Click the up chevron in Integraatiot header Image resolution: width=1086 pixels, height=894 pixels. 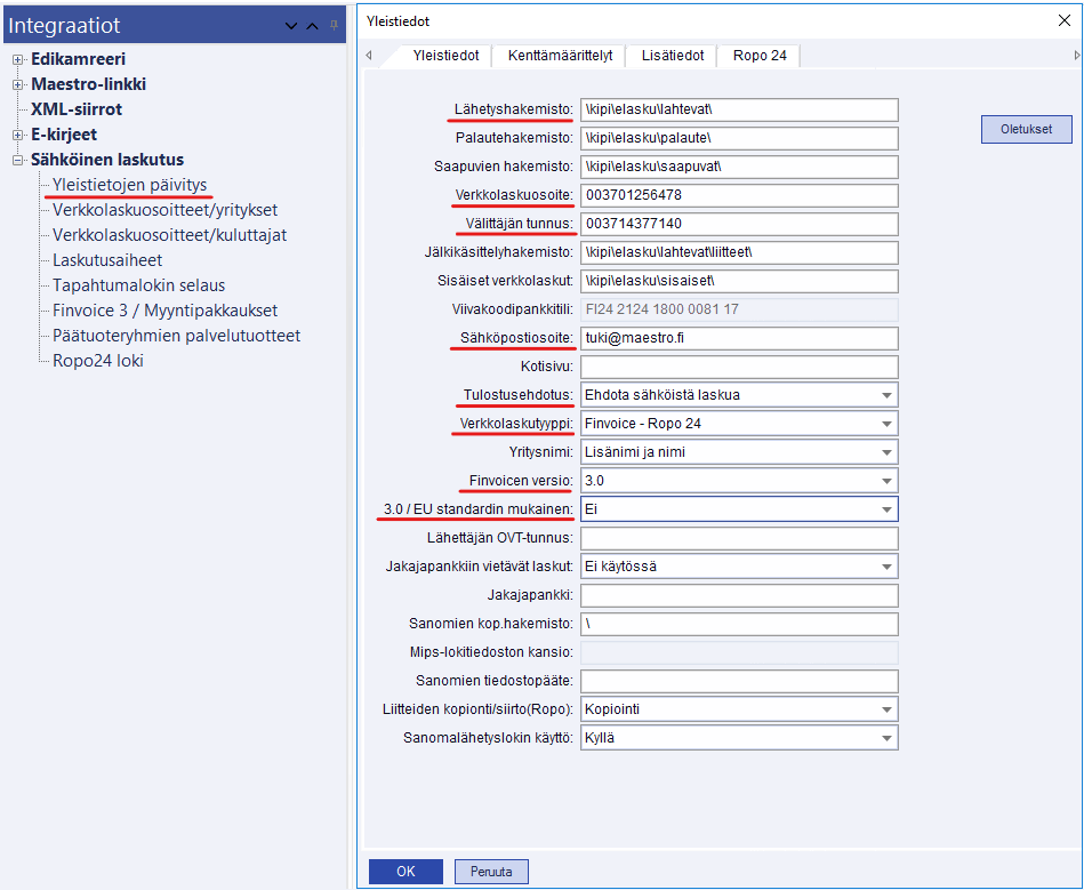pos(312,25)
